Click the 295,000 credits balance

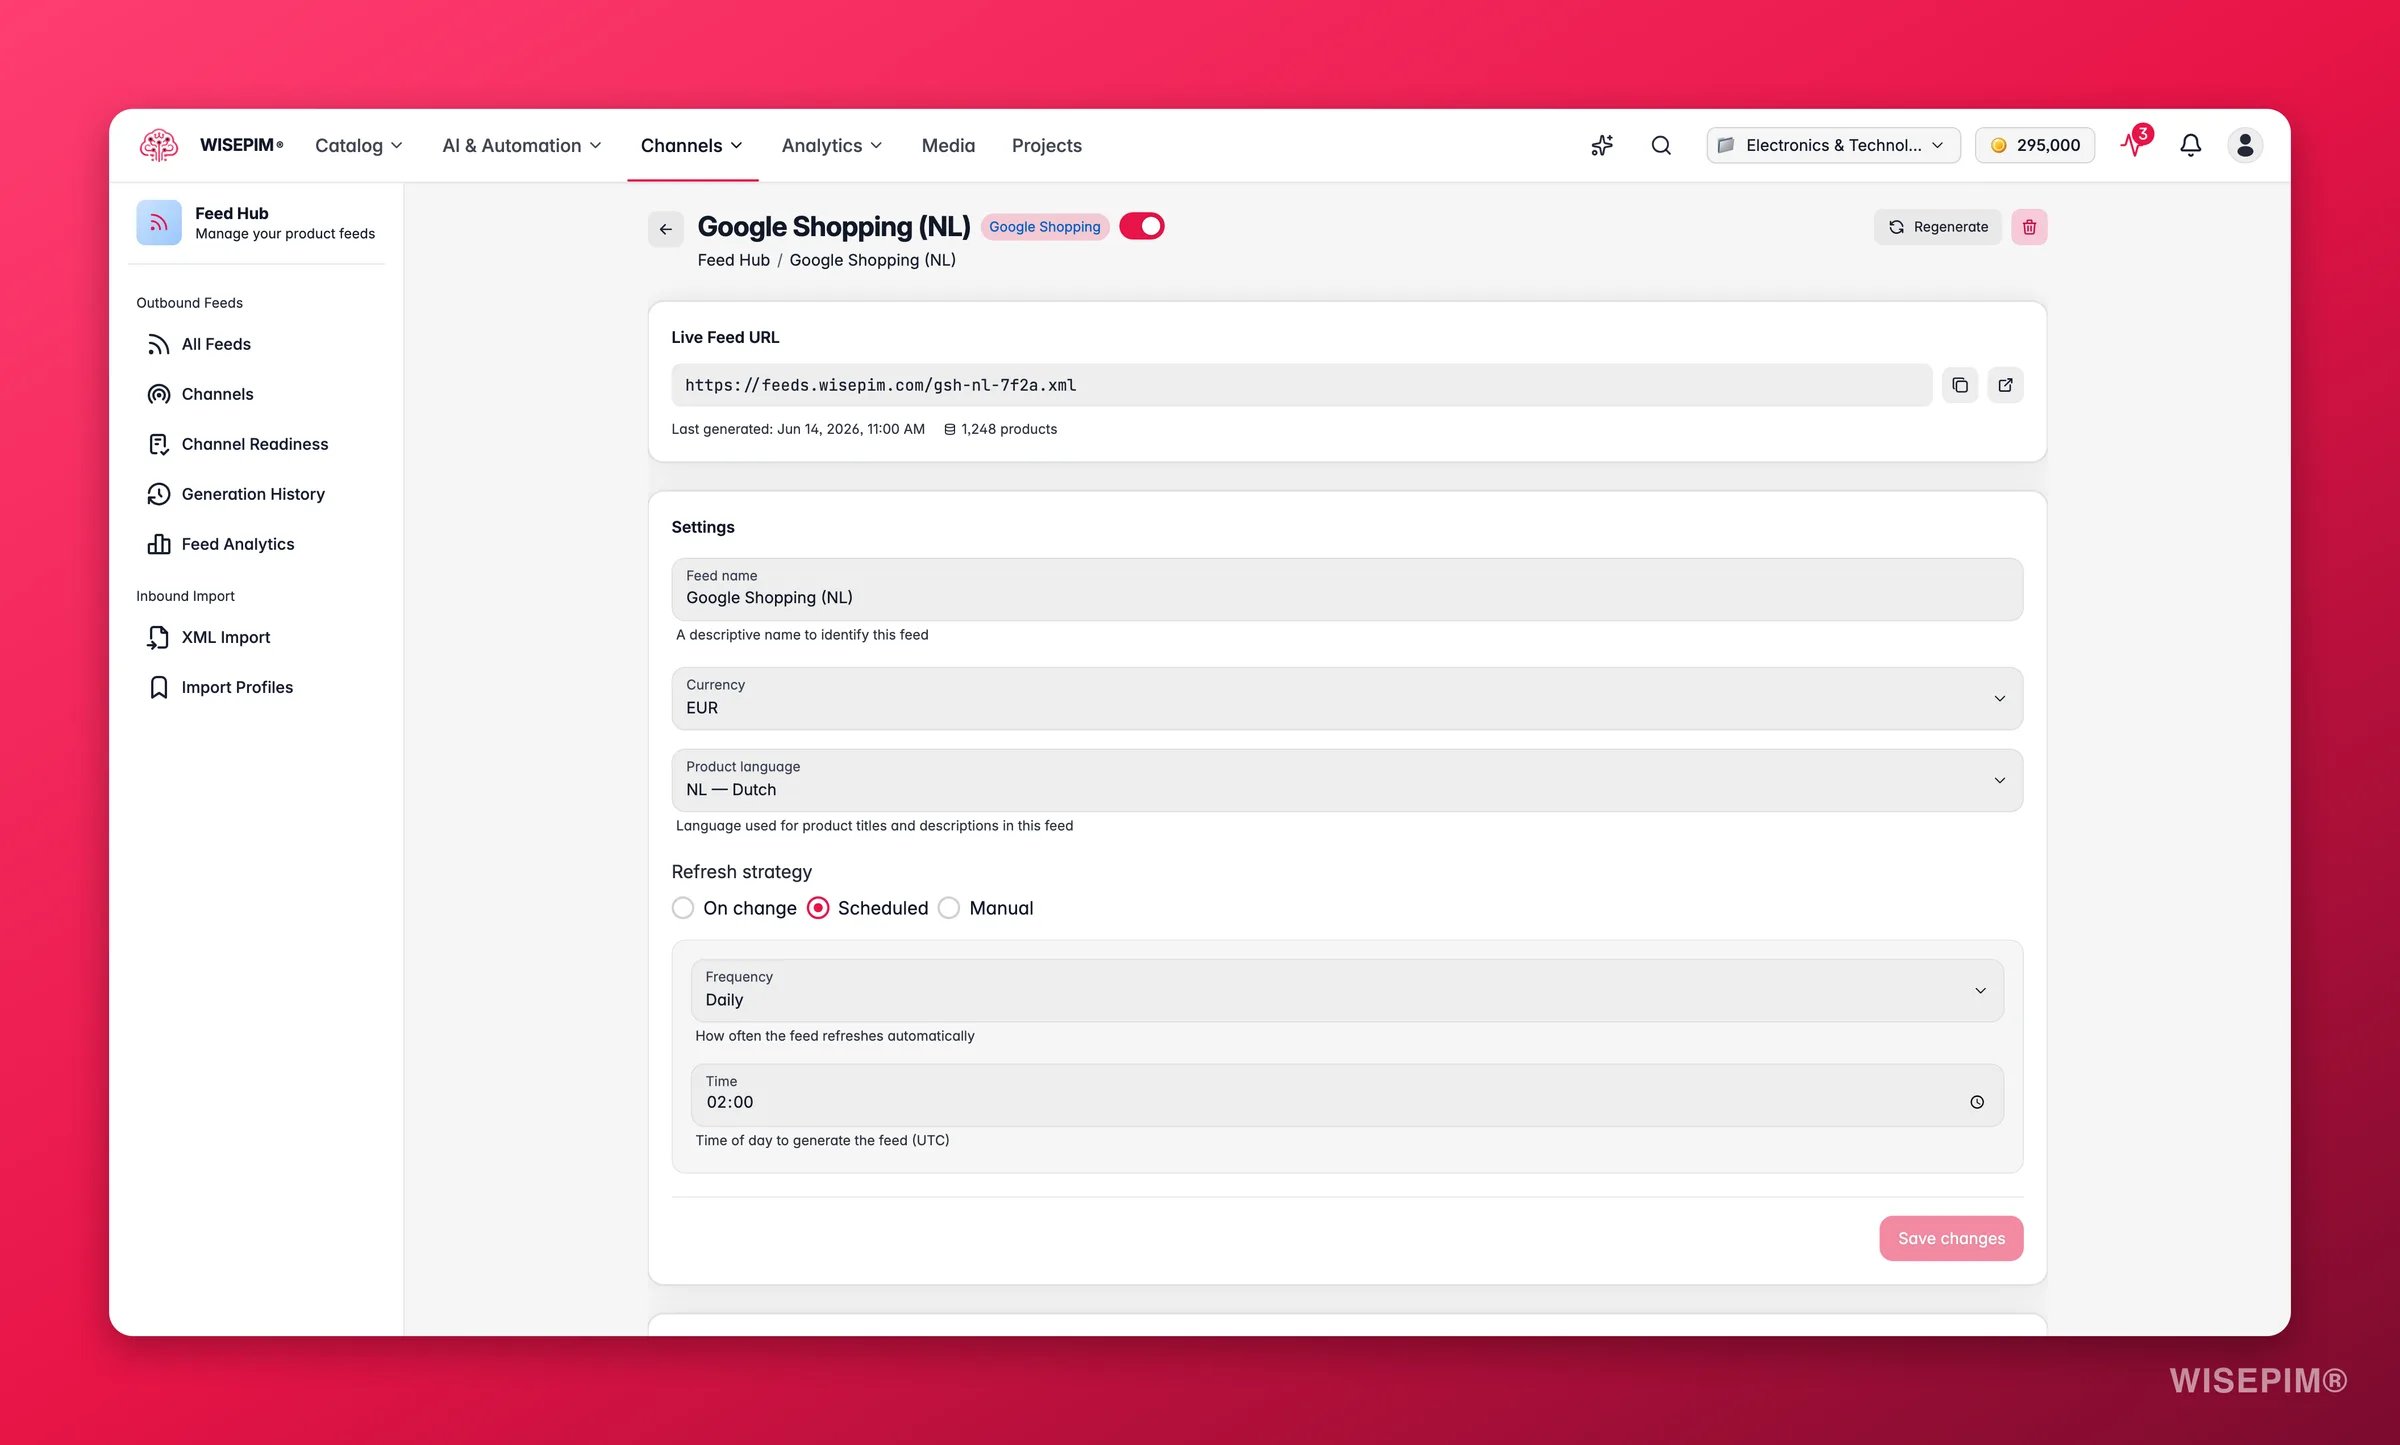coord(2035,145)
